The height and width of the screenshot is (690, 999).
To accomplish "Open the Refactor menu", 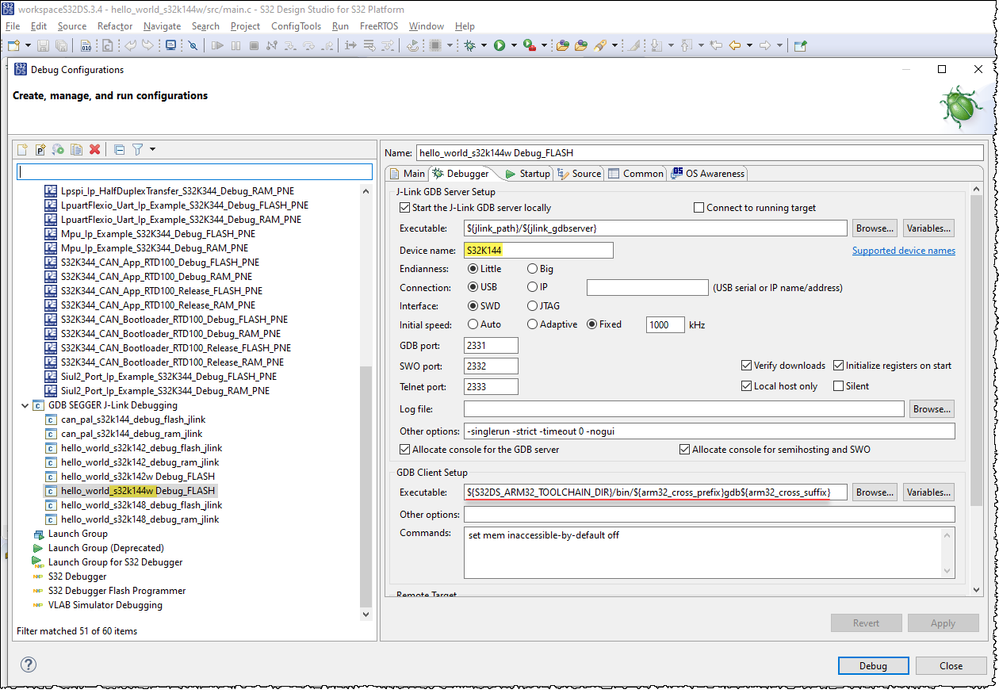I will (x=115, y=26).
